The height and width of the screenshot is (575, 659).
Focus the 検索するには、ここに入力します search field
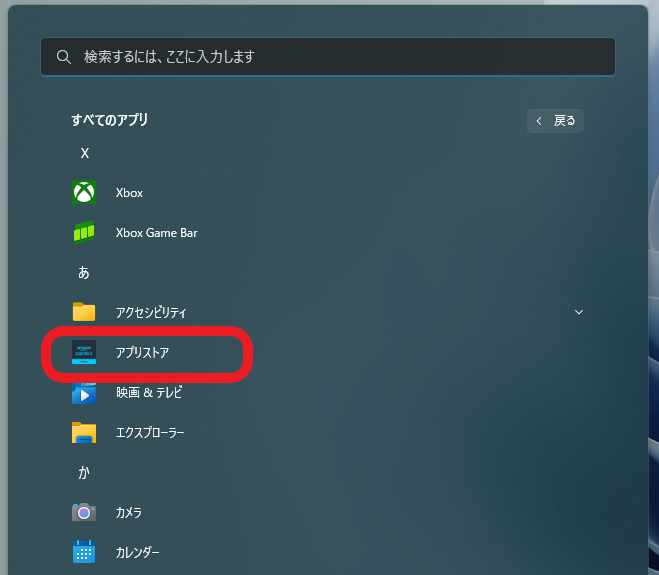tap(328, 56)
